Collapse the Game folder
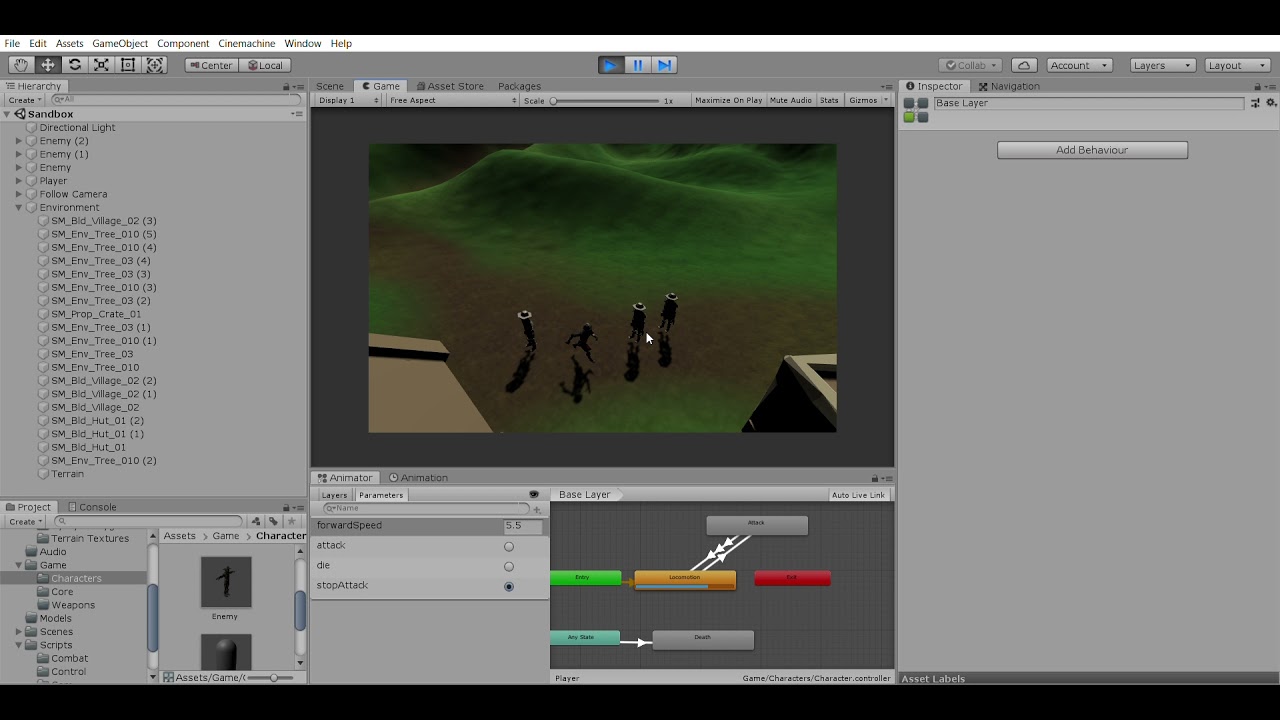This screenshot has height=720, width=1280. 19,565
